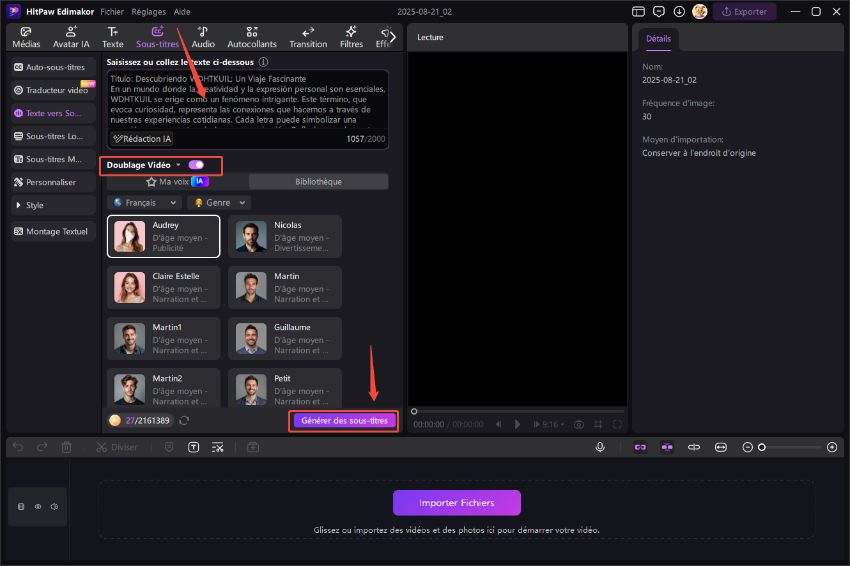Open the user profile avatar
This screenshot has width=850, height=566.
tap(700, 12)
